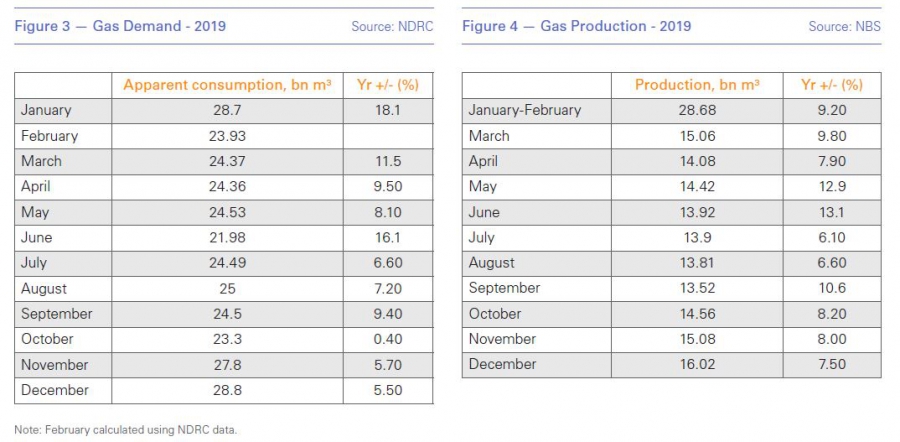Click the Yr +/- header in Gas Demand table
This screenshot has width=900, height=442.
[x=387, y=85]
